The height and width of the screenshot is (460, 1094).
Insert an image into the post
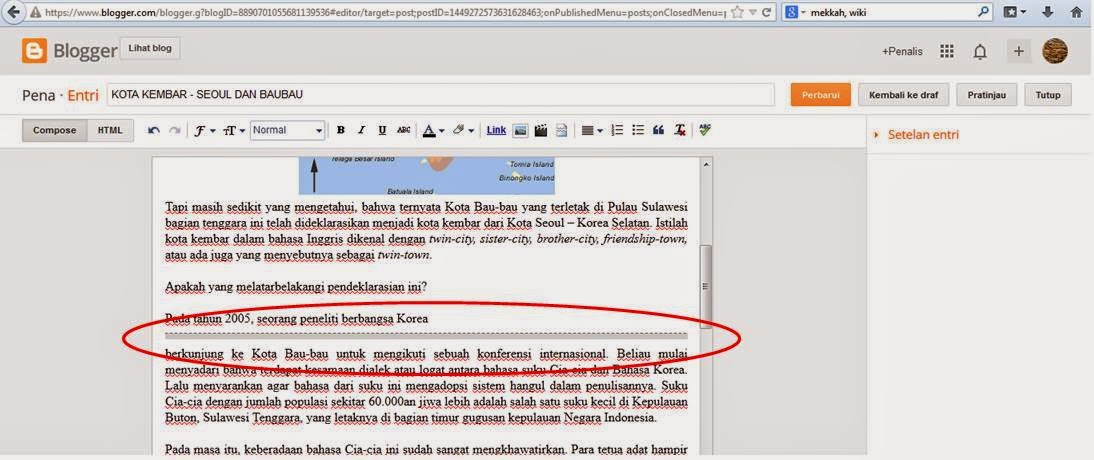pyautogui.click(x=520, y=131)
